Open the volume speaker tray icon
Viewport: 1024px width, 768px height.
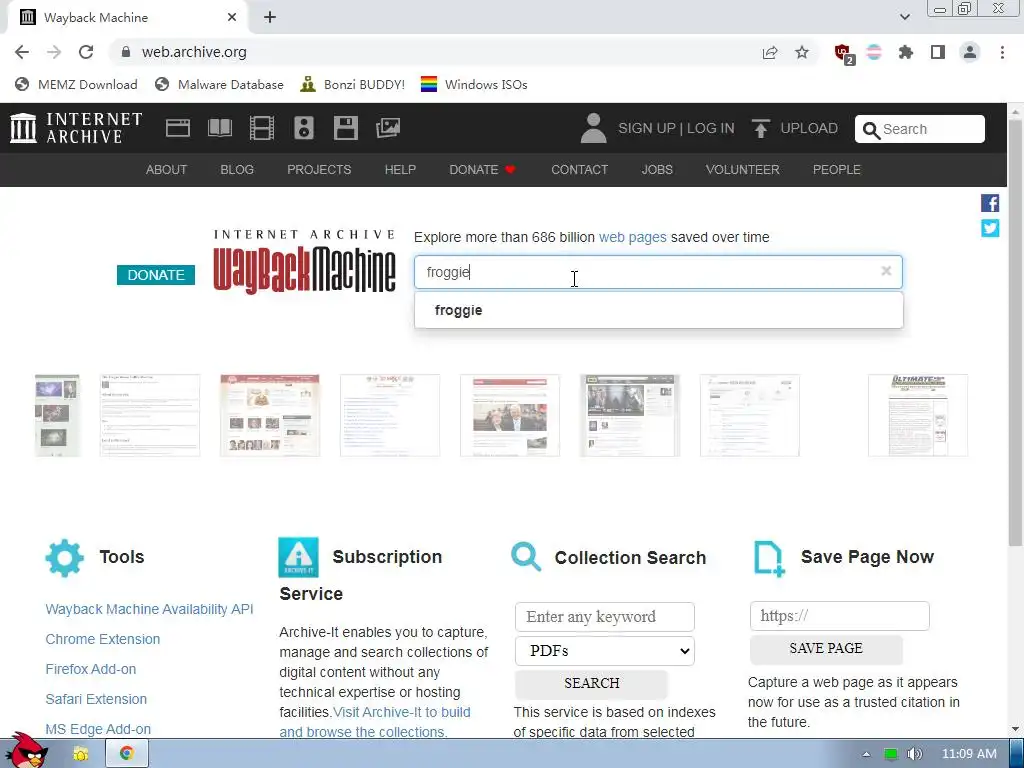(x=914, y=754)
